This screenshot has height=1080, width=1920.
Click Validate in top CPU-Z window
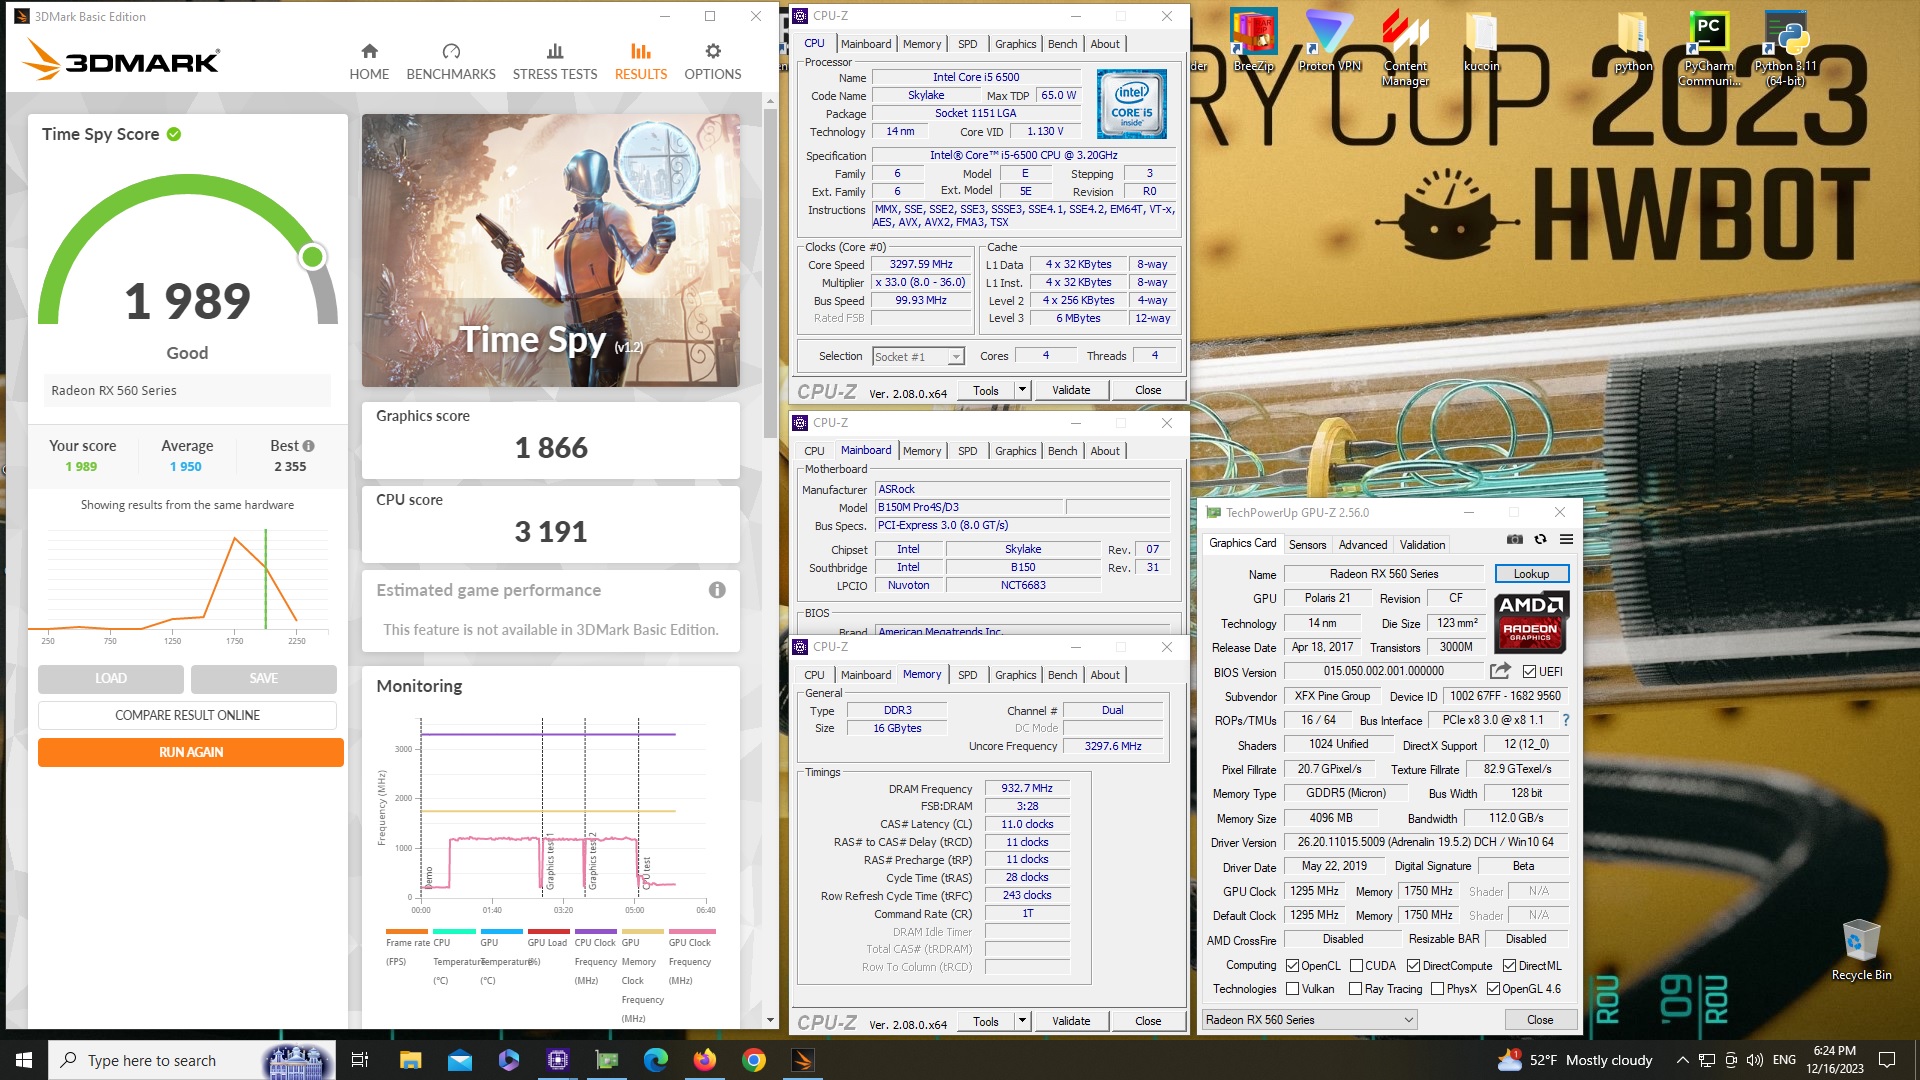tap(1071, 390)
